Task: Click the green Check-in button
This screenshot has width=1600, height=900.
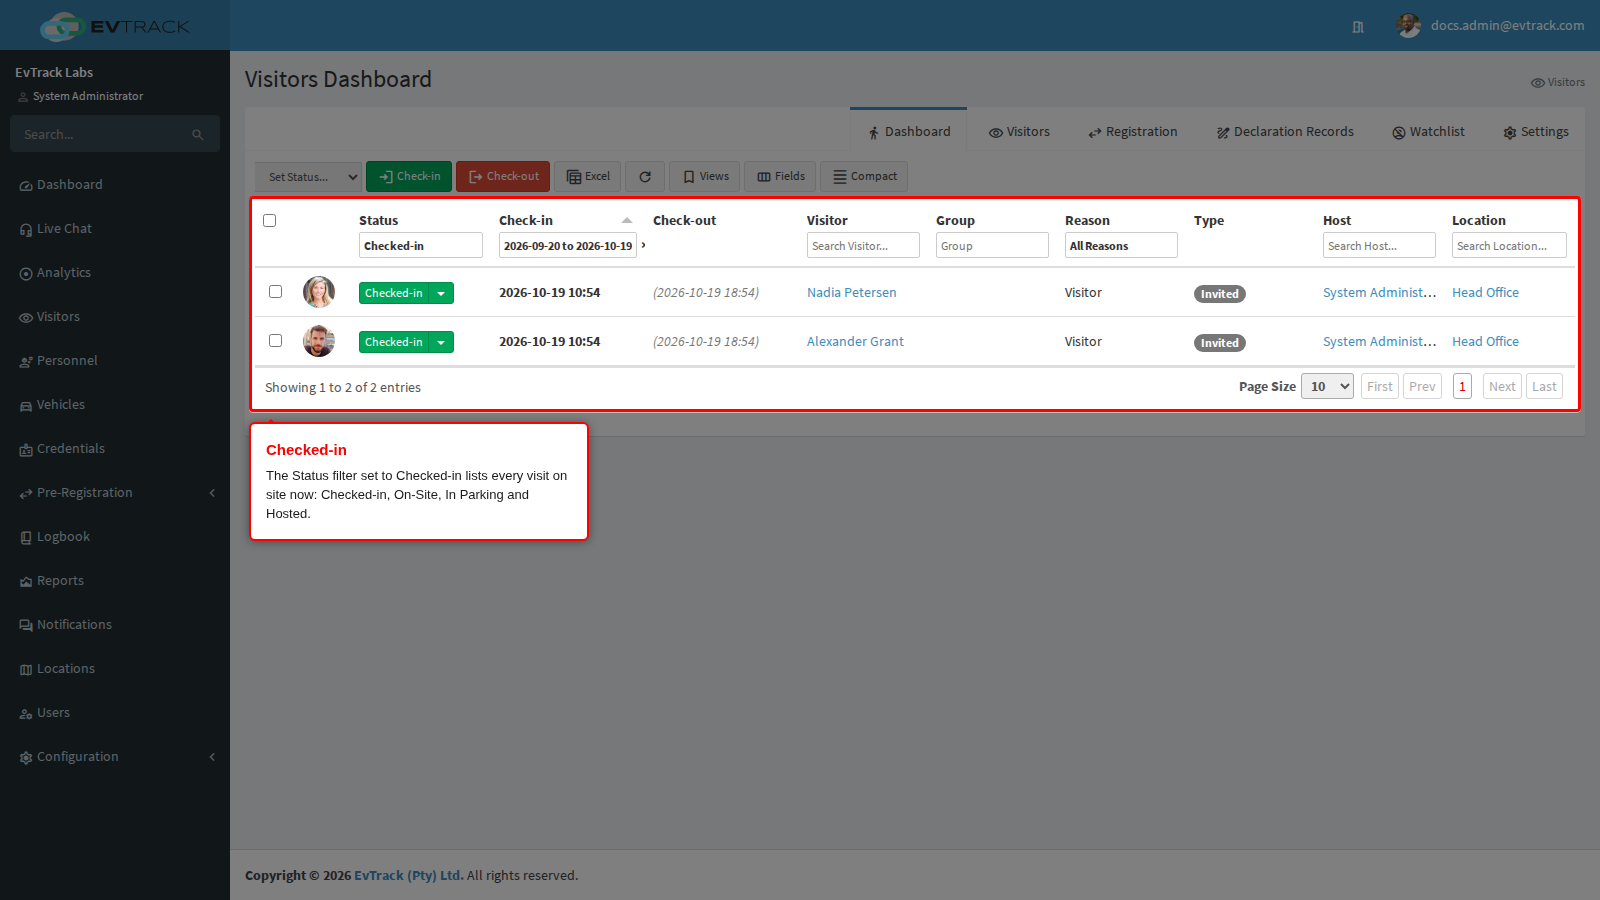Action: [x=409, y=176]
